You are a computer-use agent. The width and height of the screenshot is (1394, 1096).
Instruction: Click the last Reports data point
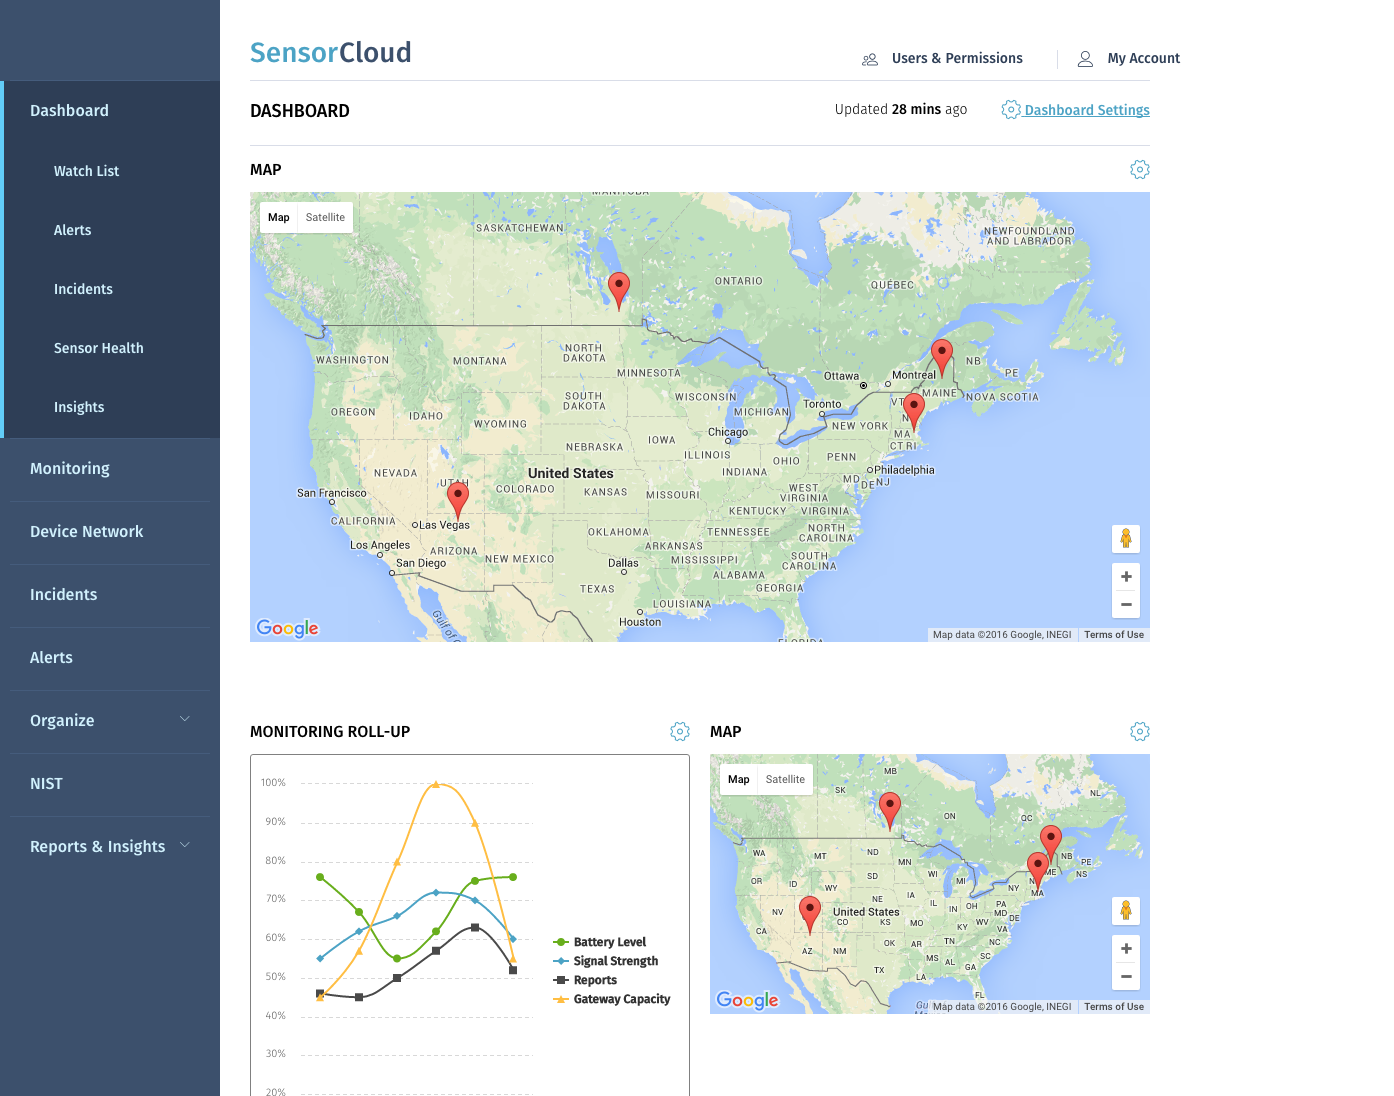[x=513, y=970]
